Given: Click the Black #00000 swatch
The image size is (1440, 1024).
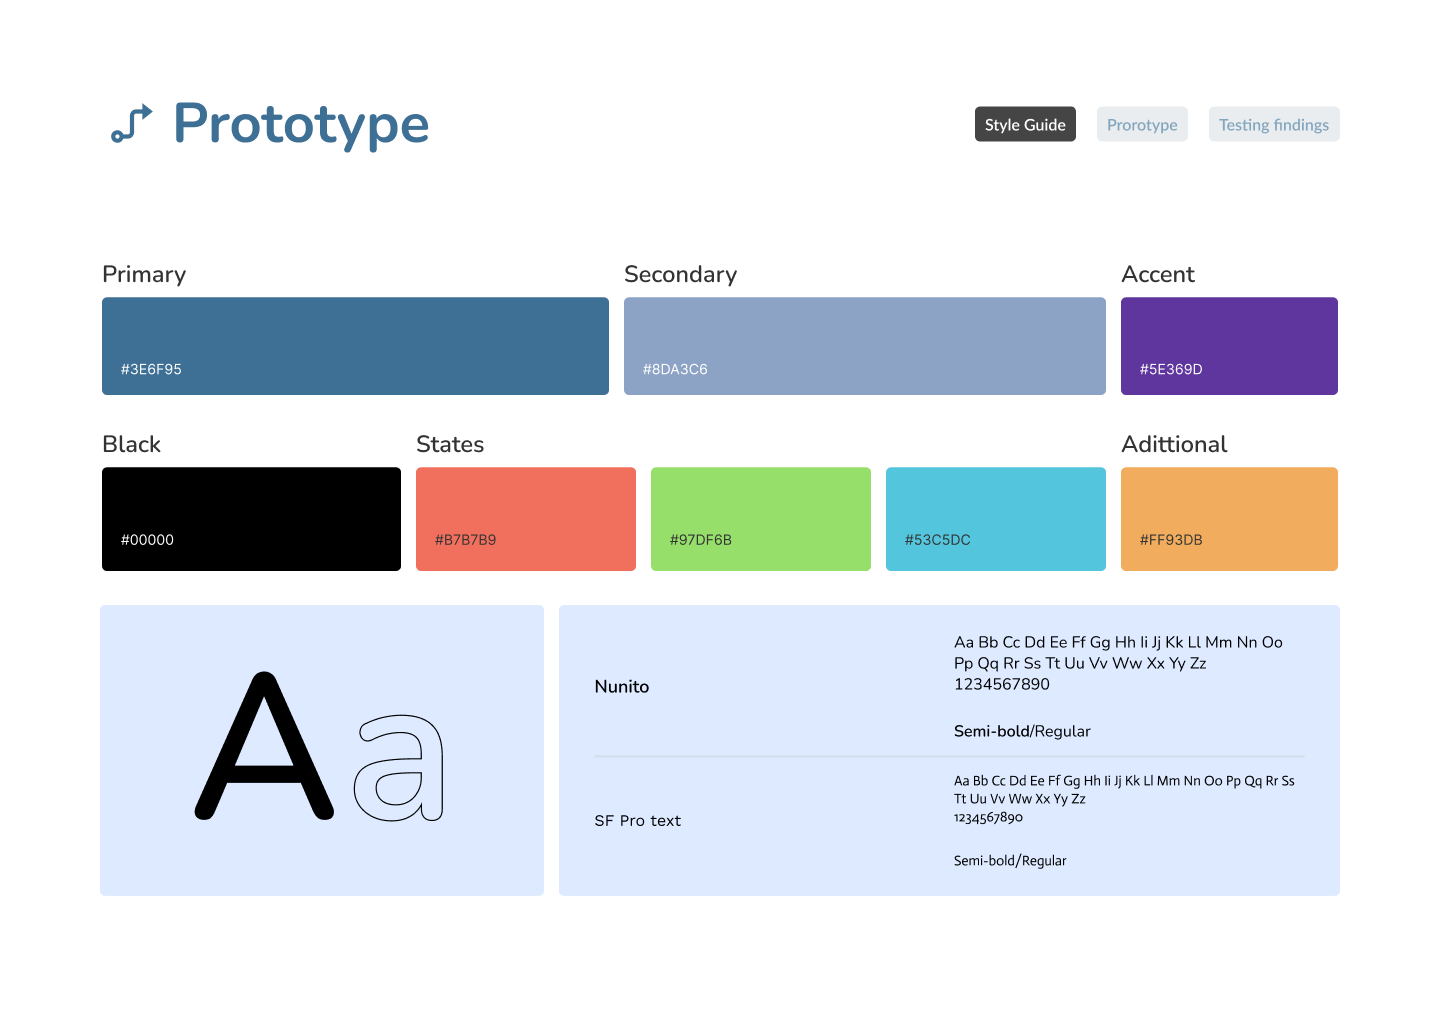Looking at the screenshot, I should coord(251,519).
